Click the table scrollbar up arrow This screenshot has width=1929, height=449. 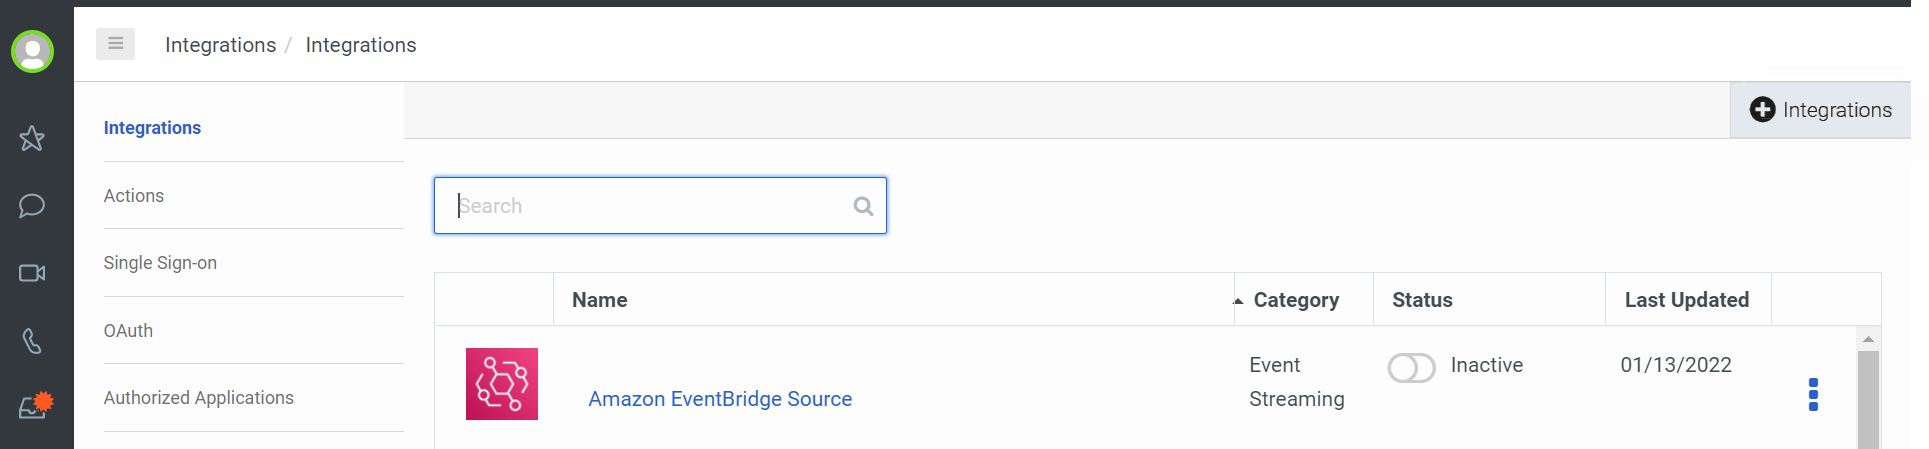(x=1868, y=339)
